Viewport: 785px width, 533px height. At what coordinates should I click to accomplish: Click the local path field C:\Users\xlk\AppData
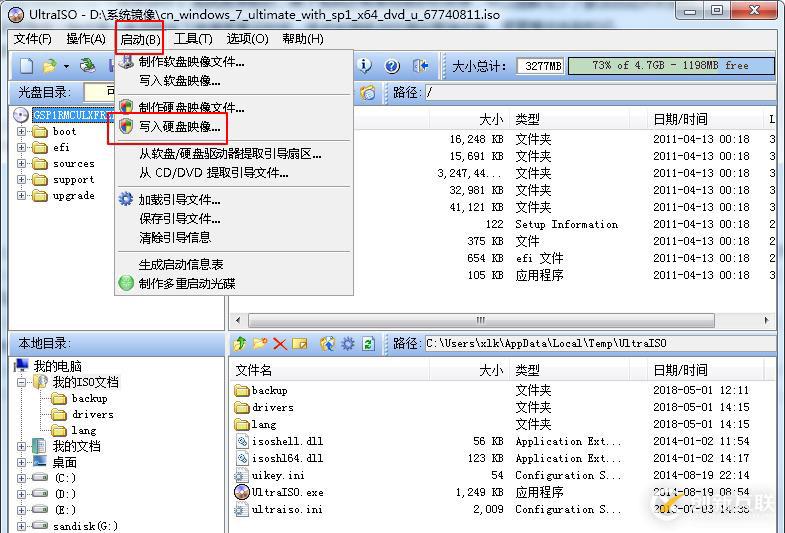(x=600, y=344)
